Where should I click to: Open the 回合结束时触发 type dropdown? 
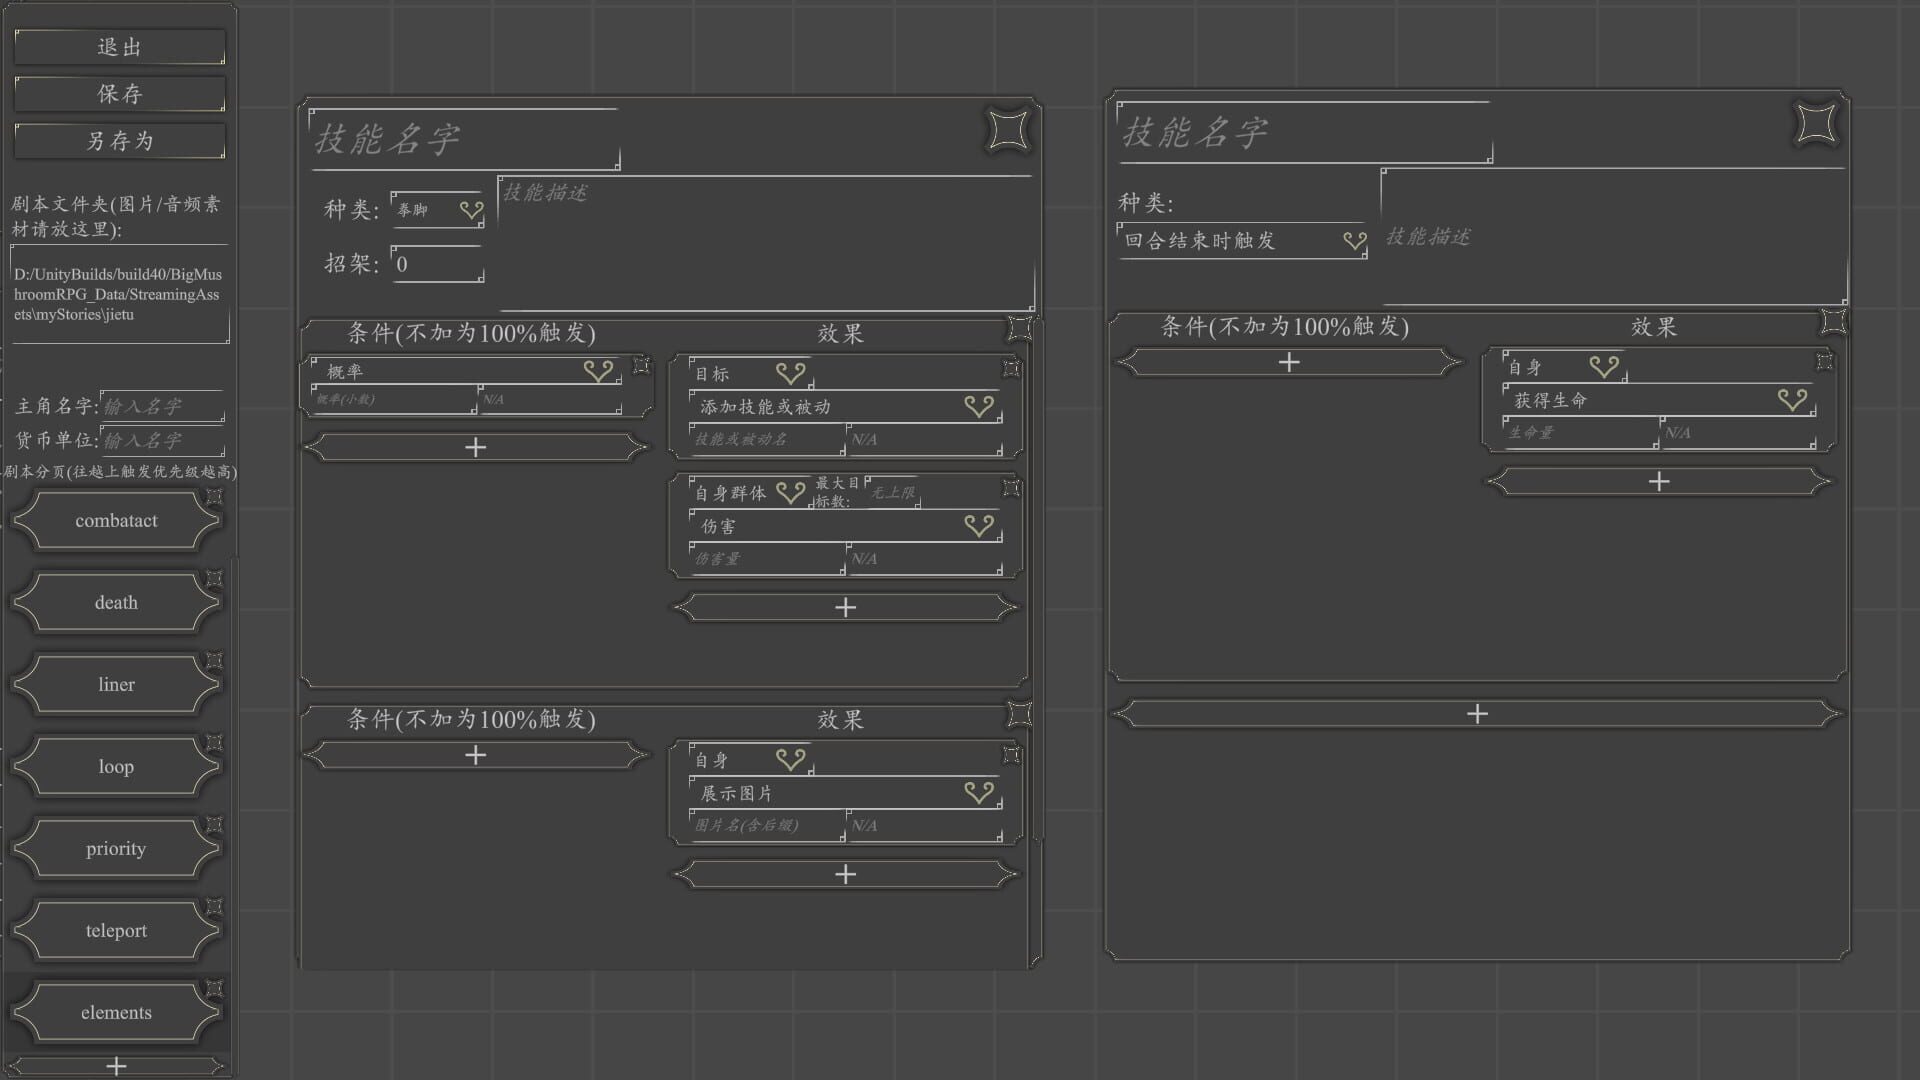pos(1242,241)
